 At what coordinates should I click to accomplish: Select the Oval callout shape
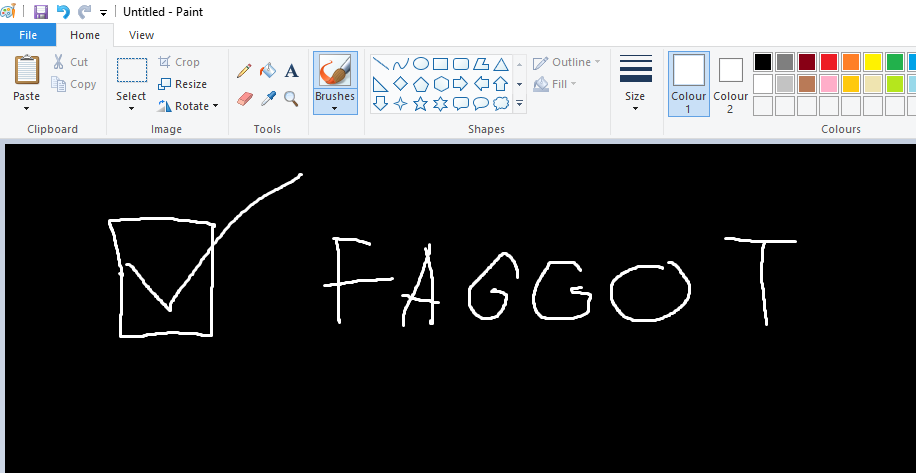coord(481,104)
